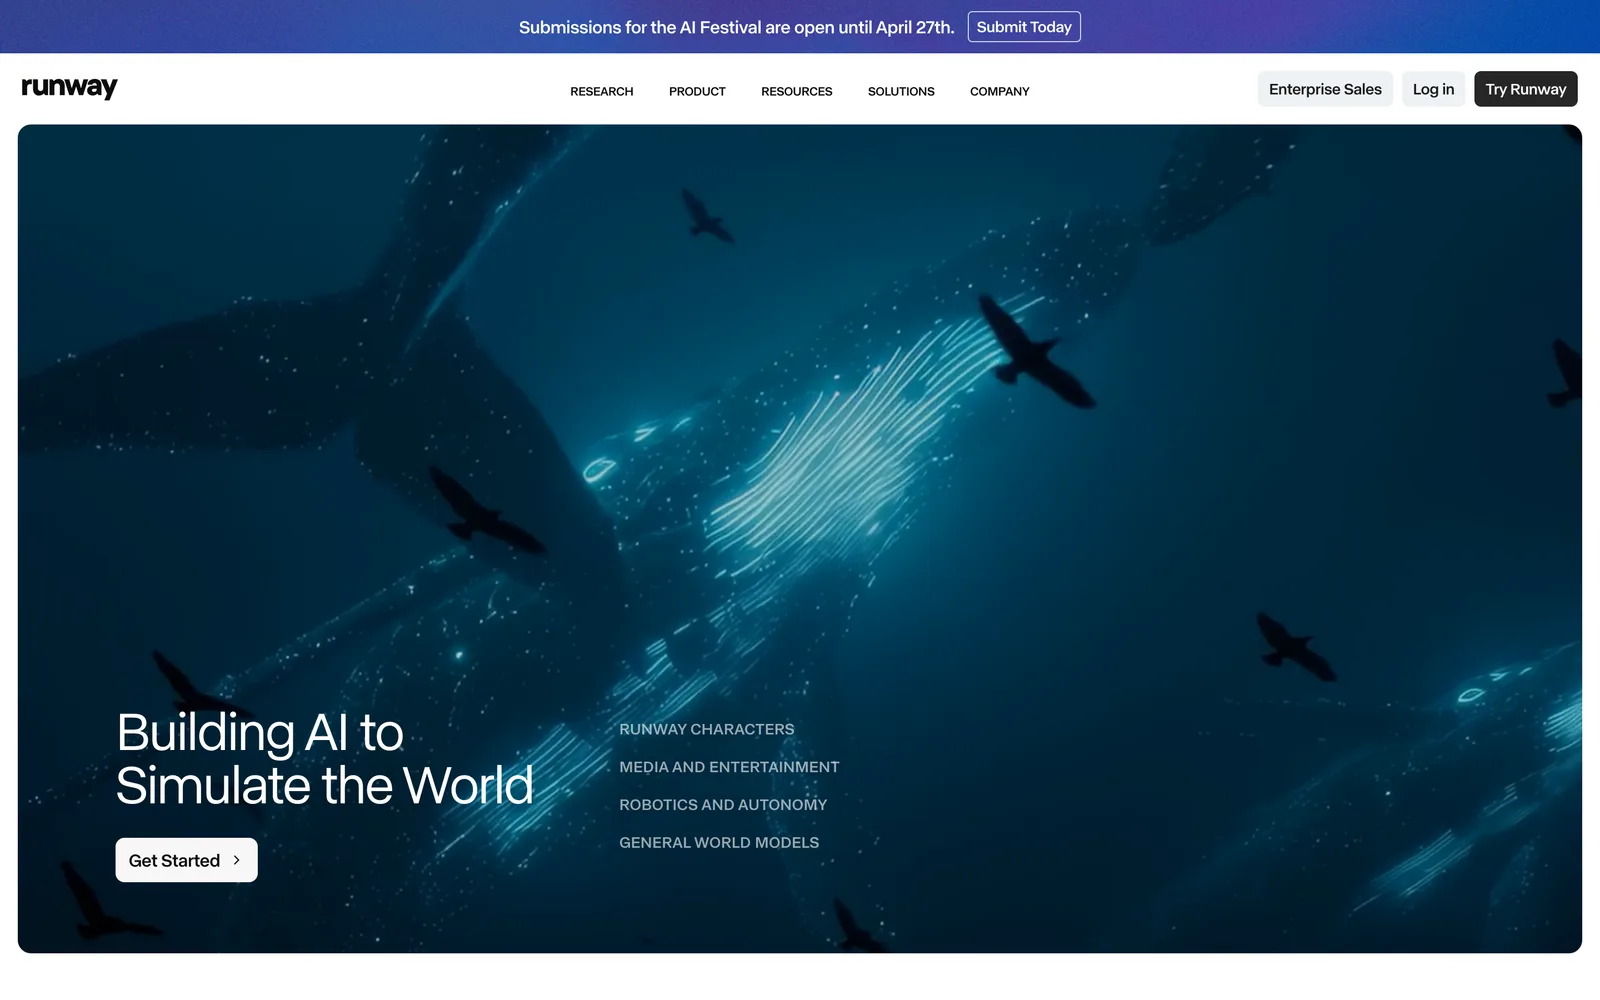
Task: Open the PRODUCT menu
Action: pyautogui.click(x=697, y=91)
